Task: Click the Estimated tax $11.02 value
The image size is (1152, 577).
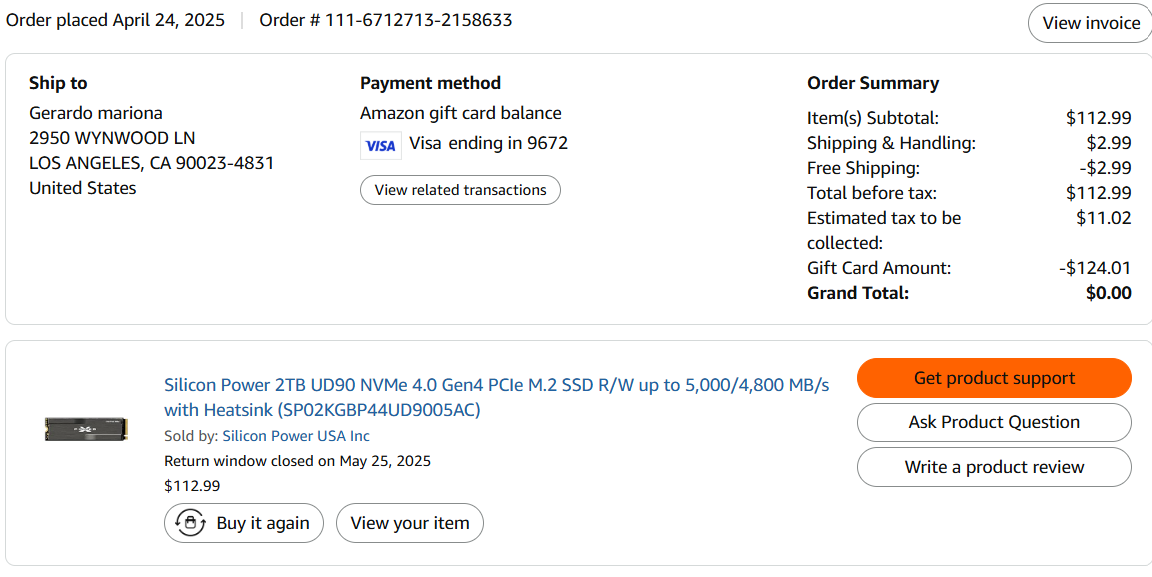Action: (x=1103, y=218)
